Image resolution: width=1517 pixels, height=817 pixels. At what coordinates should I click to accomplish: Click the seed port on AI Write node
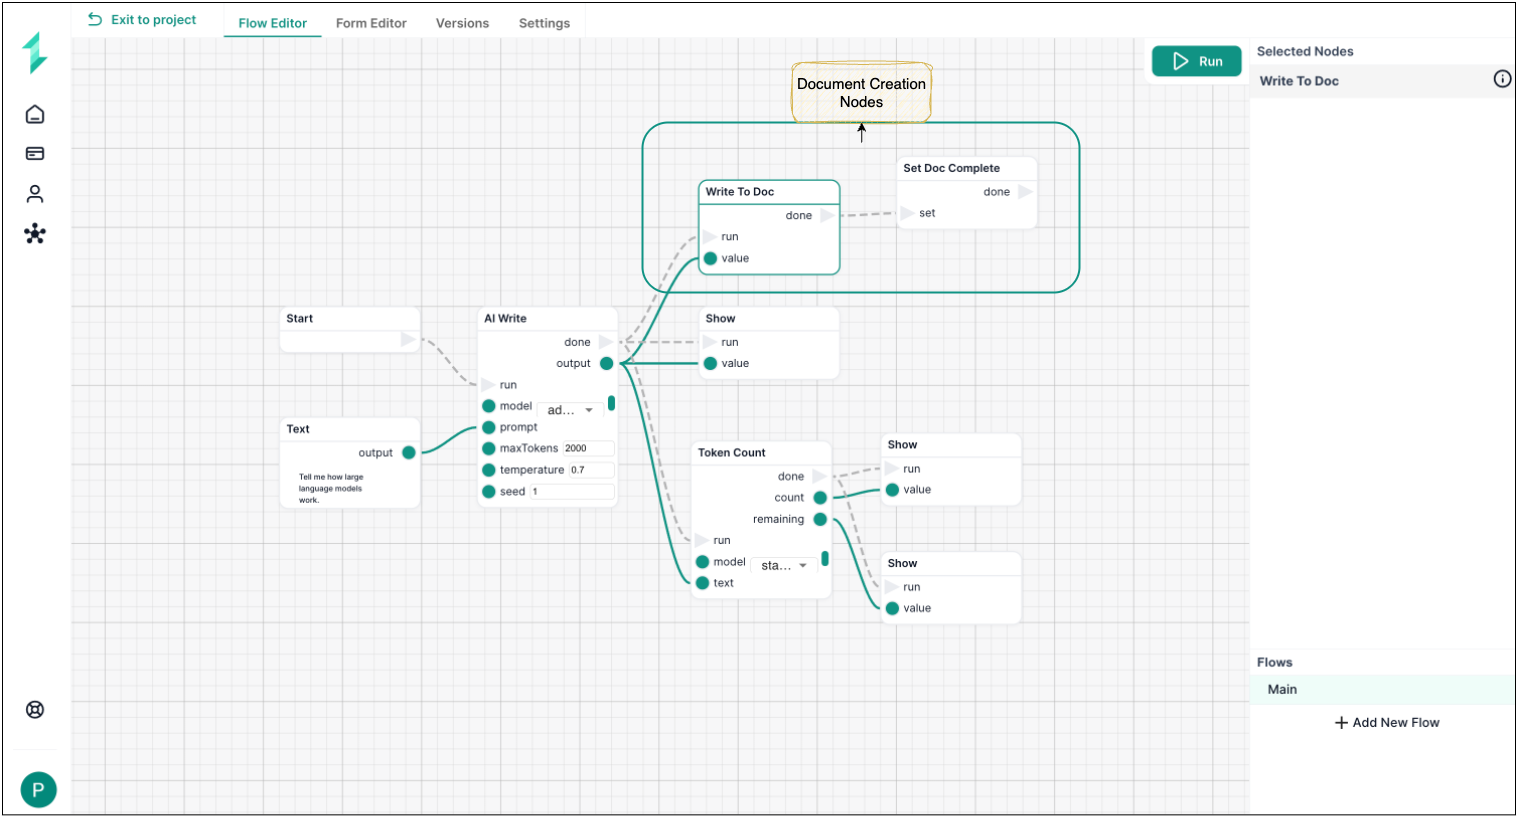coord(489,491)
